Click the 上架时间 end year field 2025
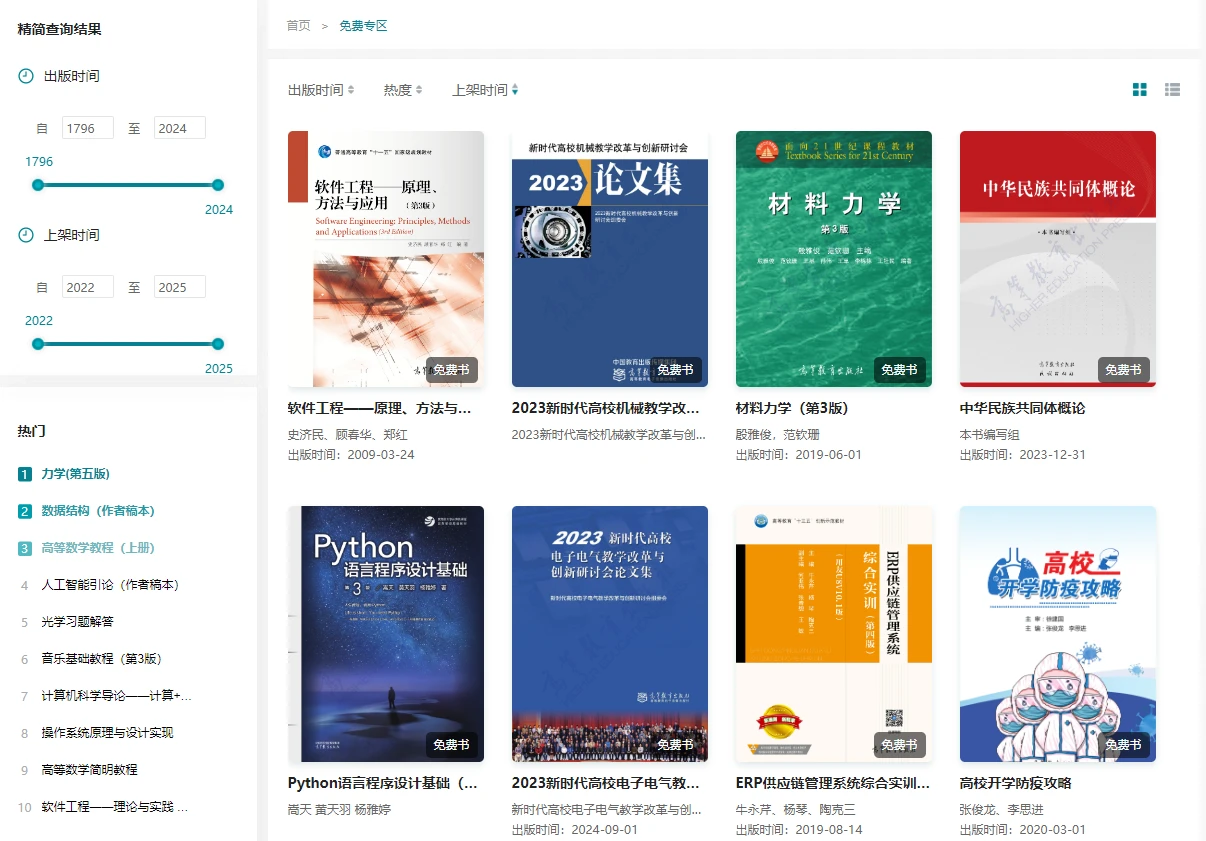 coord(179,287)
